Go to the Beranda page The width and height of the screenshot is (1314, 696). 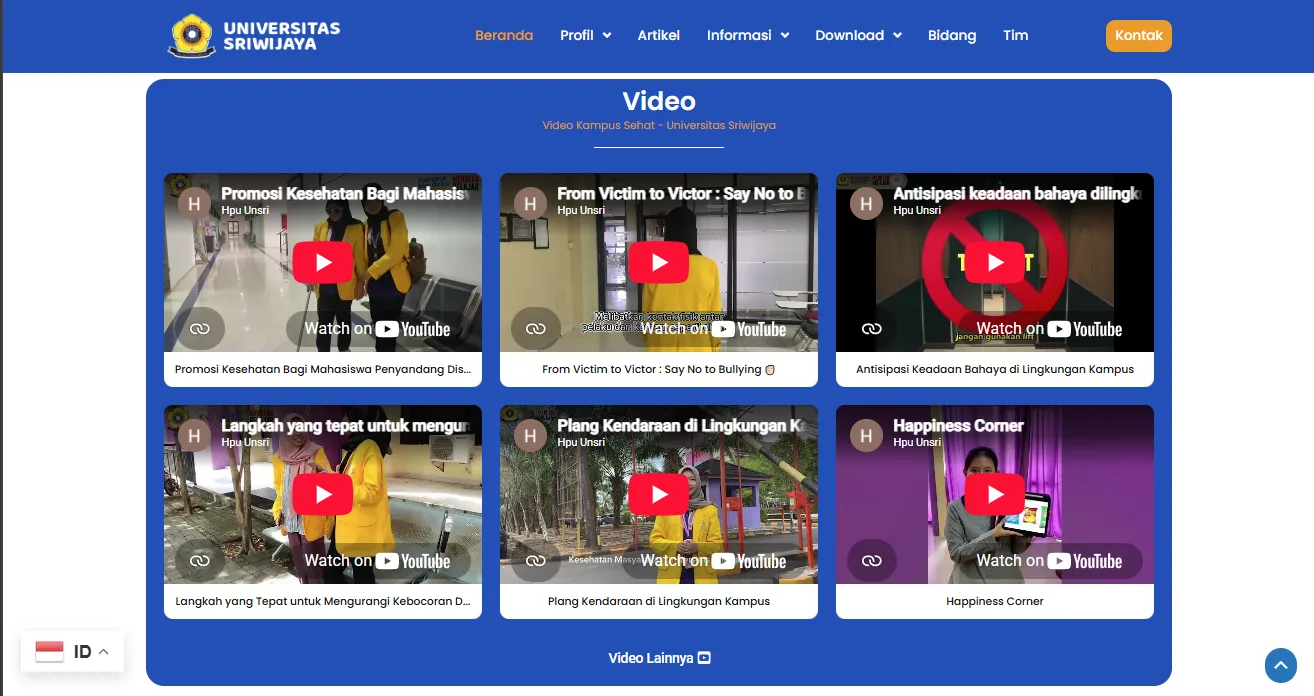pyautogui.click(x=504, y=35)
